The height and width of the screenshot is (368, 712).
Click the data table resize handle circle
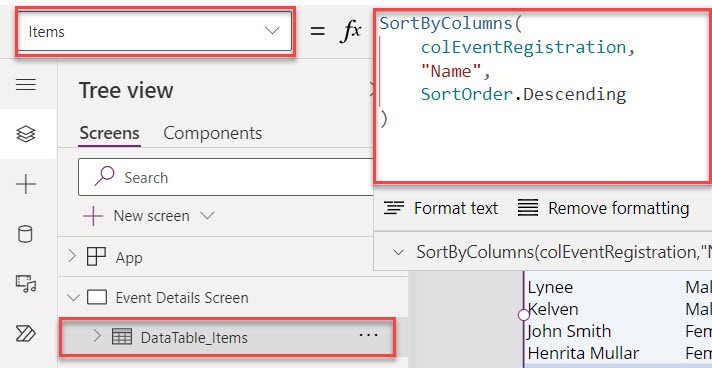tap(524, 314)
